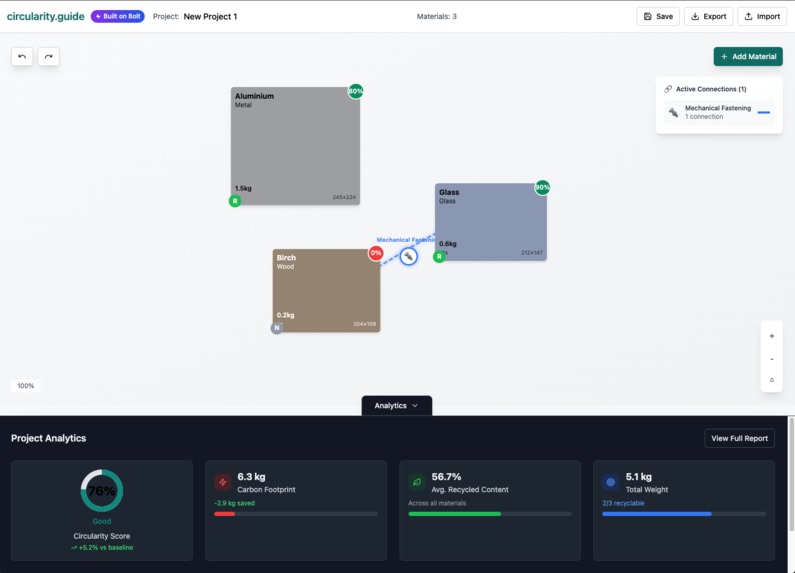Click the '0.2kg' weight on Birch
Viewport: 795px width, 573px height.
click(285, 315)
